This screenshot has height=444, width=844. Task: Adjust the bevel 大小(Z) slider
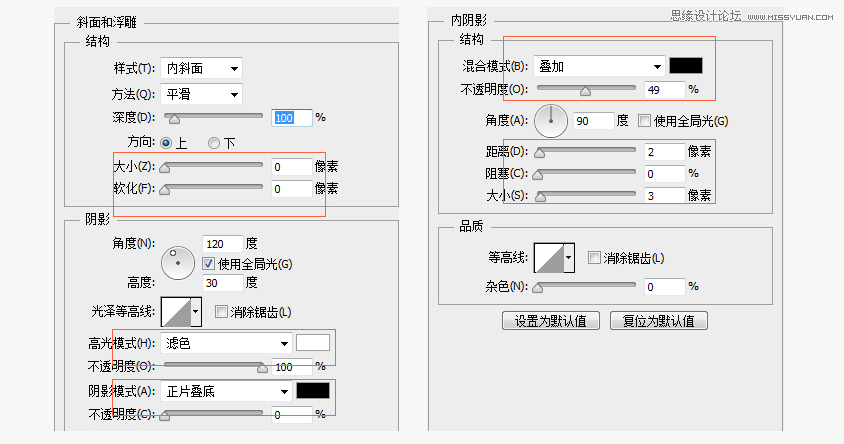click(x=213, y=167)
